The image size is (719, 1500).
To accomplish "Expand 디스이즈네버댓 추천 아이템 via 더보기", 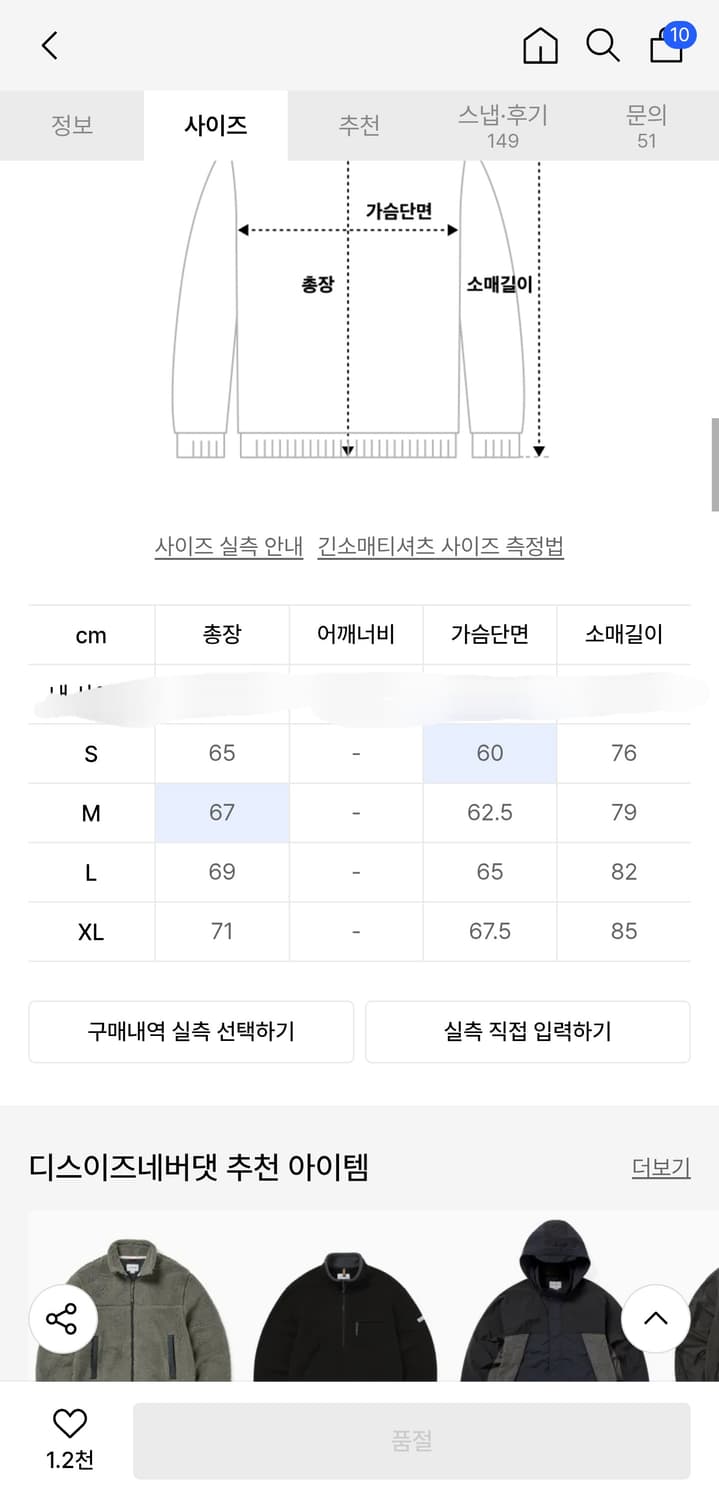I will click(660, 1167).
